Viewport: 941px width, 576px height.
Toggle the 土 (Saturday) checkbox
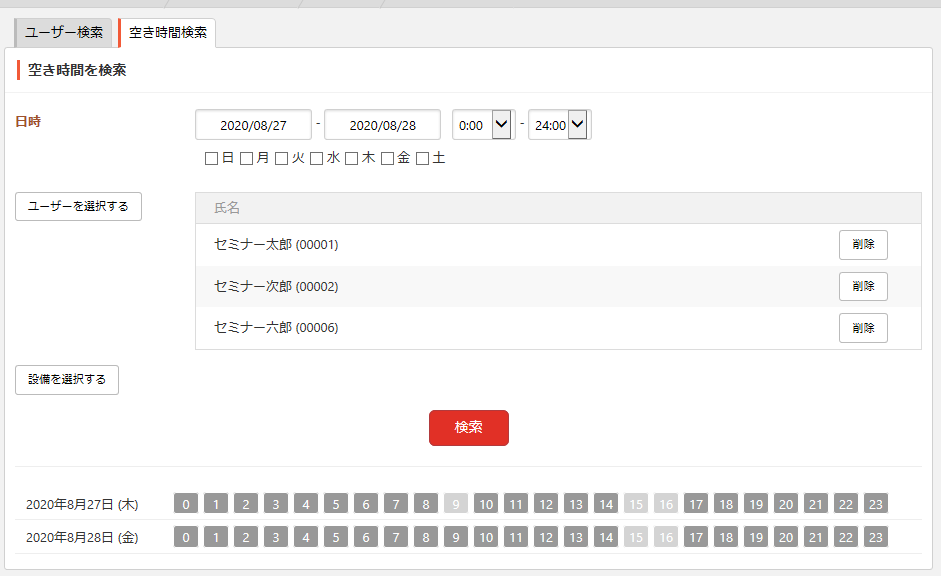click(x=422, y=158)
